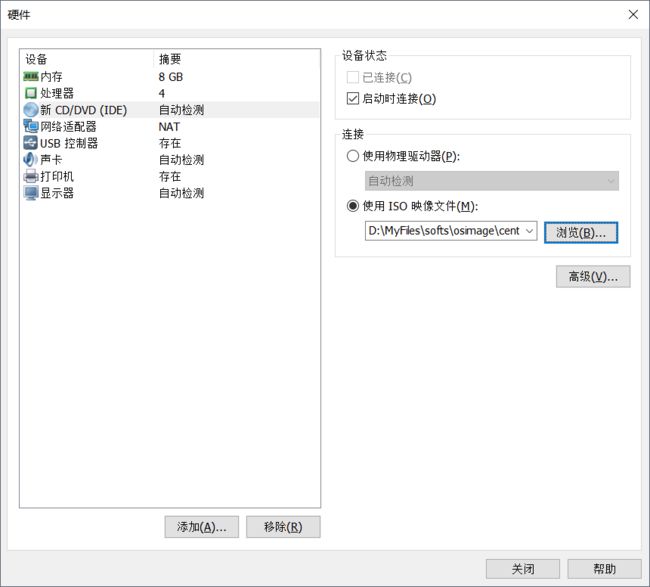Click 自动检测 summary in display row
Viewport: 650px width, 587px height.
click(182, 193)
